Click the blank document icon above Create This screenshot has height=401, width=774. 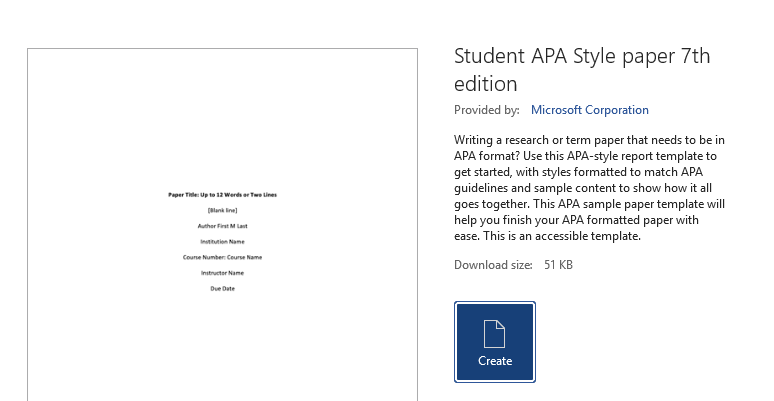point(495,333)
